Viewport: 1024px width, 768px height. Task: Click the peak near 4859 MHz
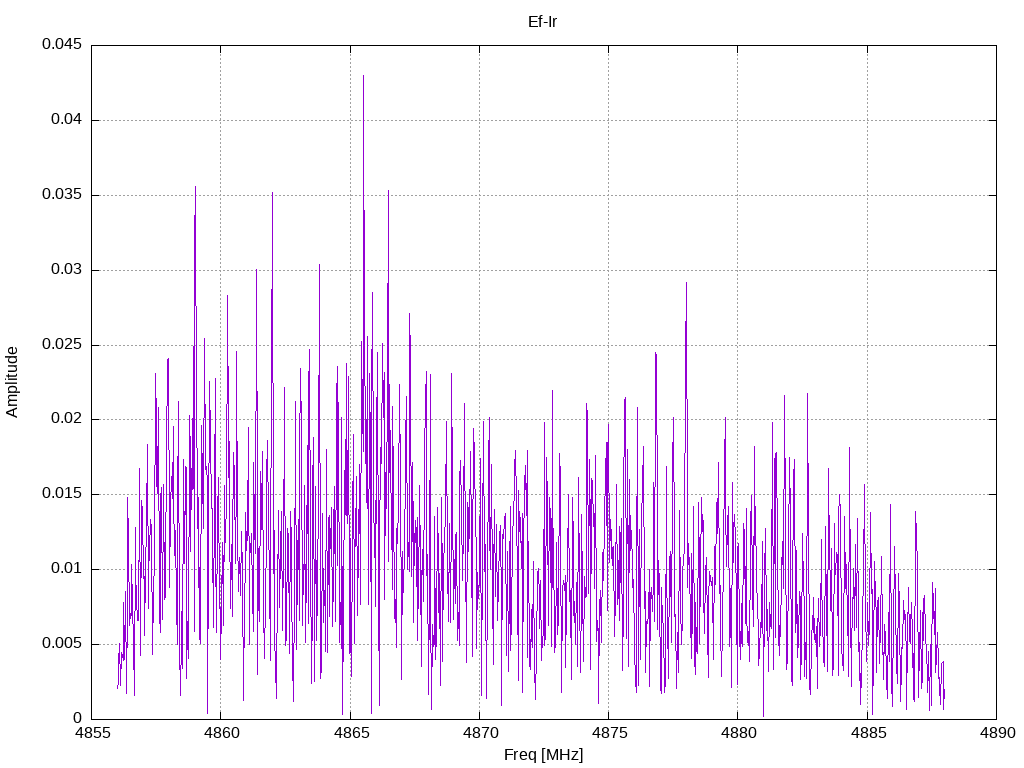pos(195,187)
